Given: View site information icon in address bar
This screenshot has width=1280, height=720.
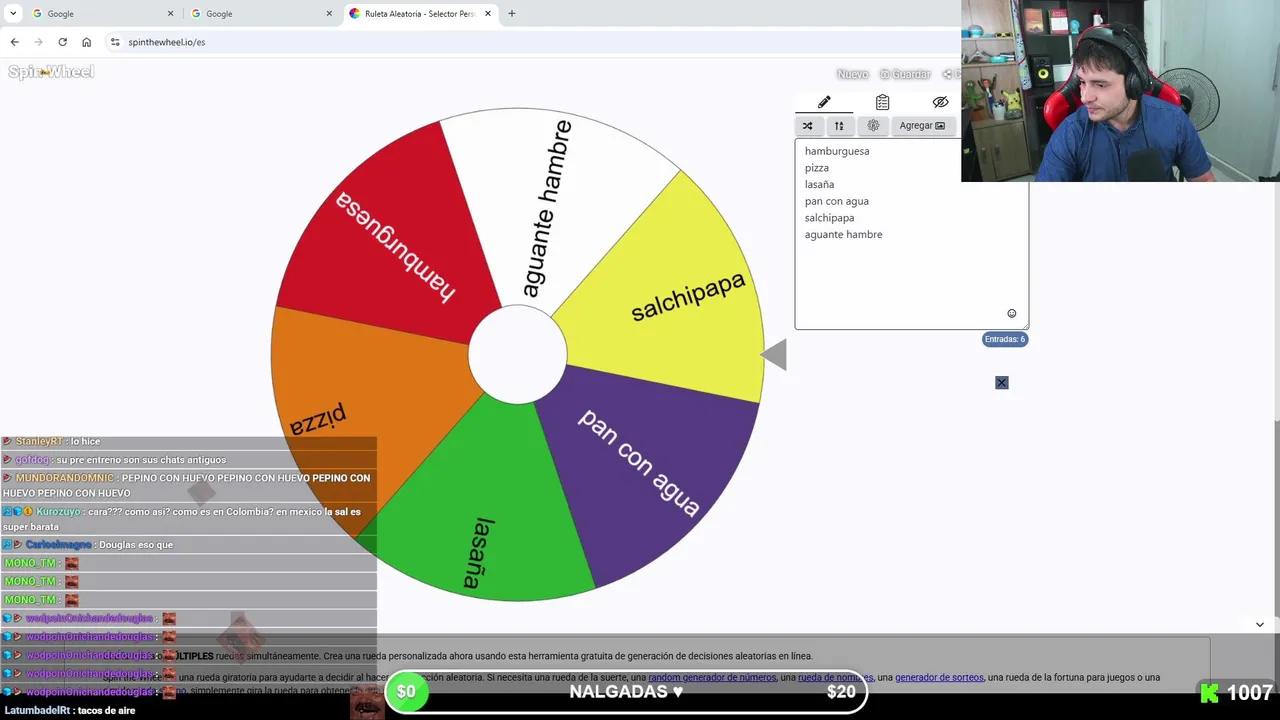Looking at the screenshot, I should pos(115,42).
